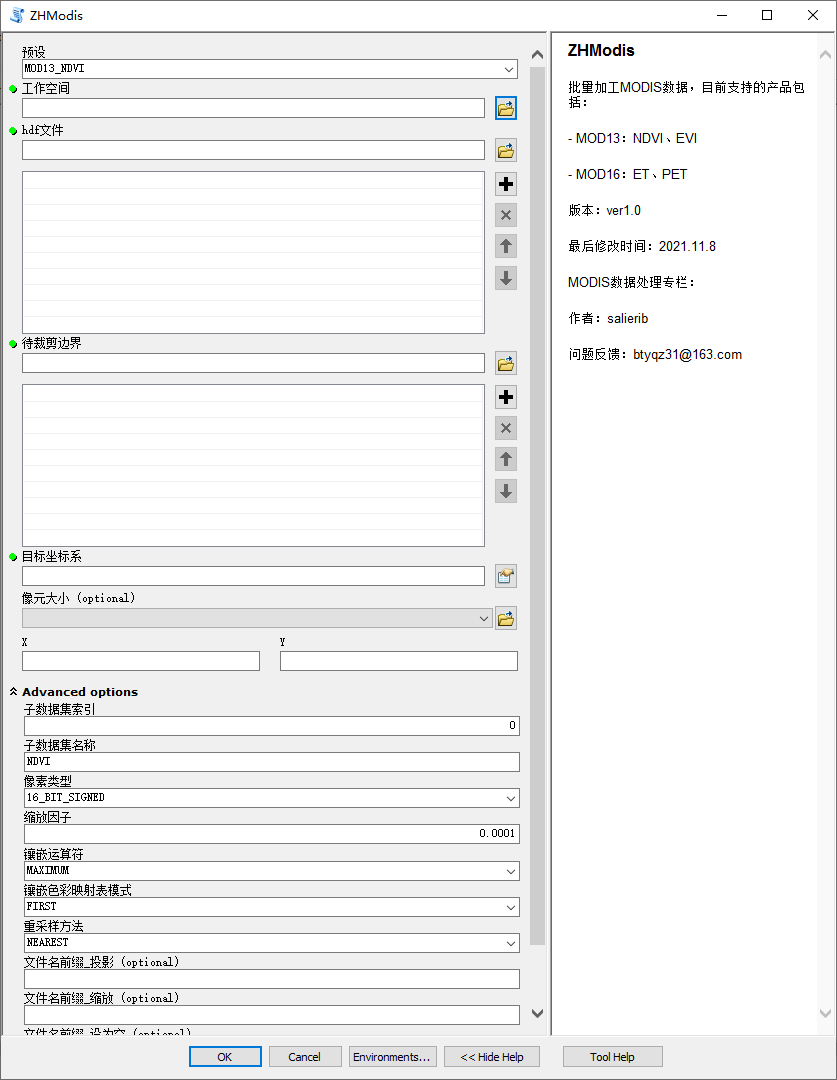Click the ZHModis script icon in the title bar
The image size is (837, 1080).
pos(17,15)
